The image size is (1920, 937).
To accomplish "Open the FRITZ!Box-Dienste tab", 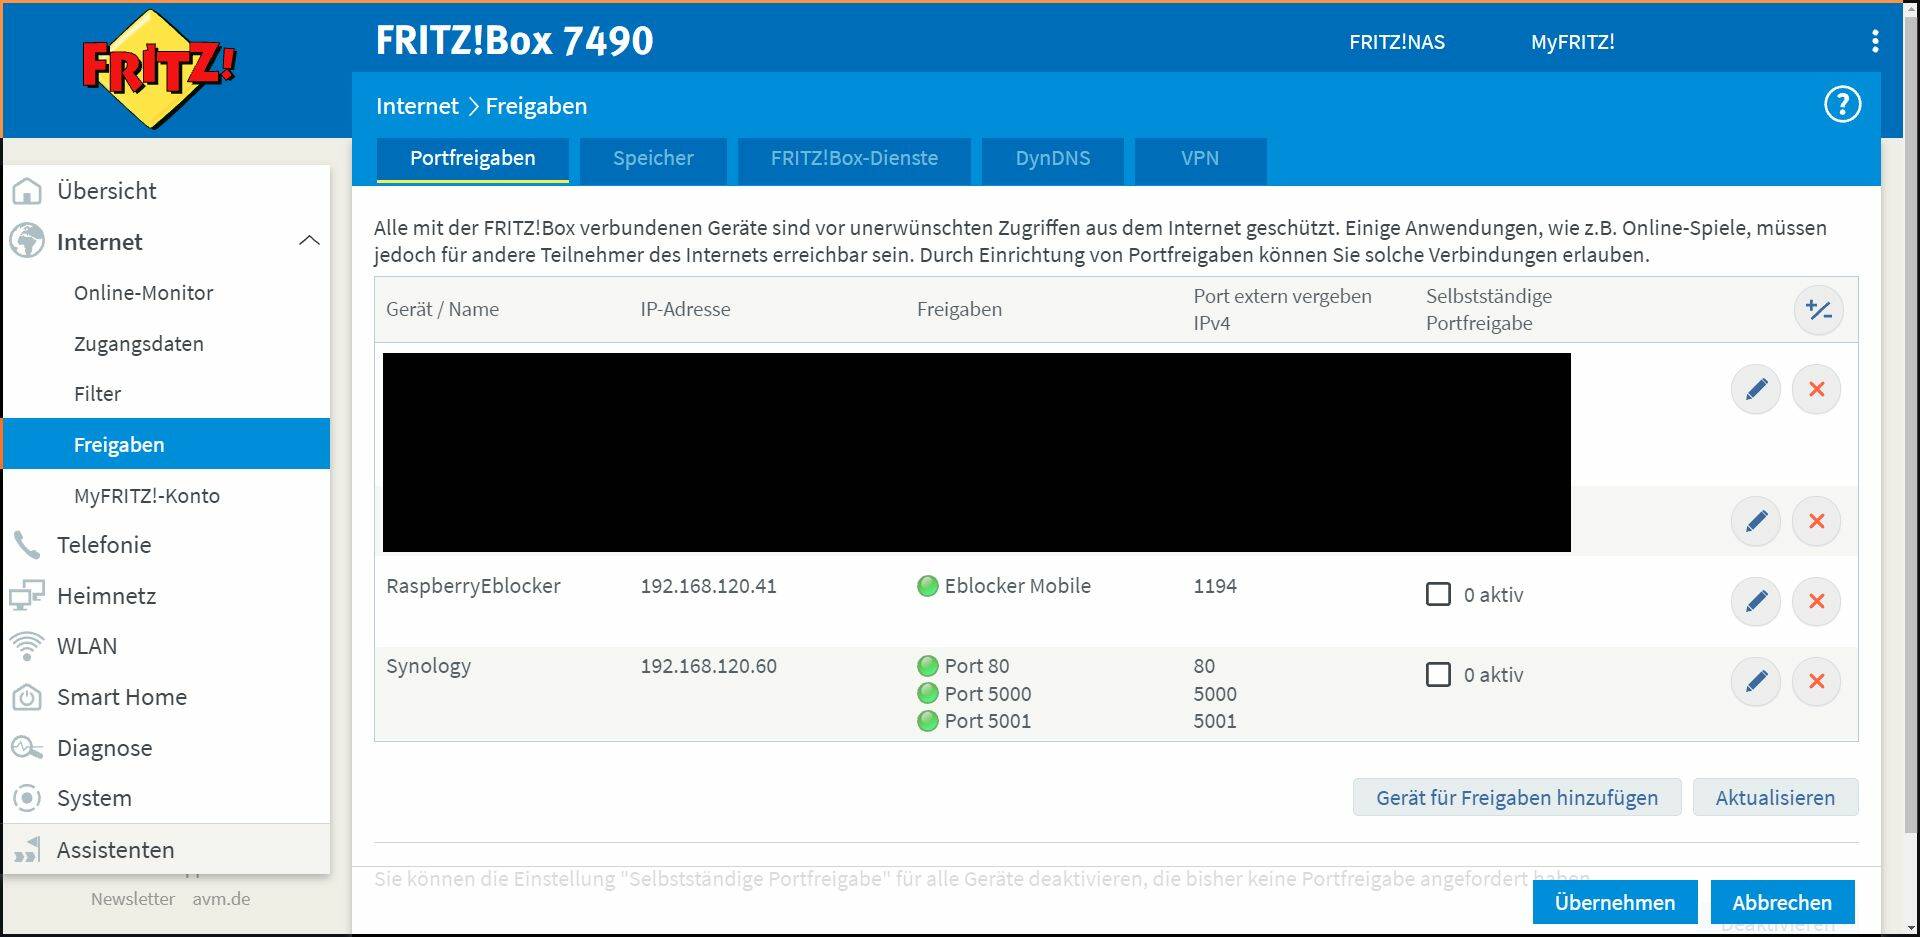I will point(854,159).
